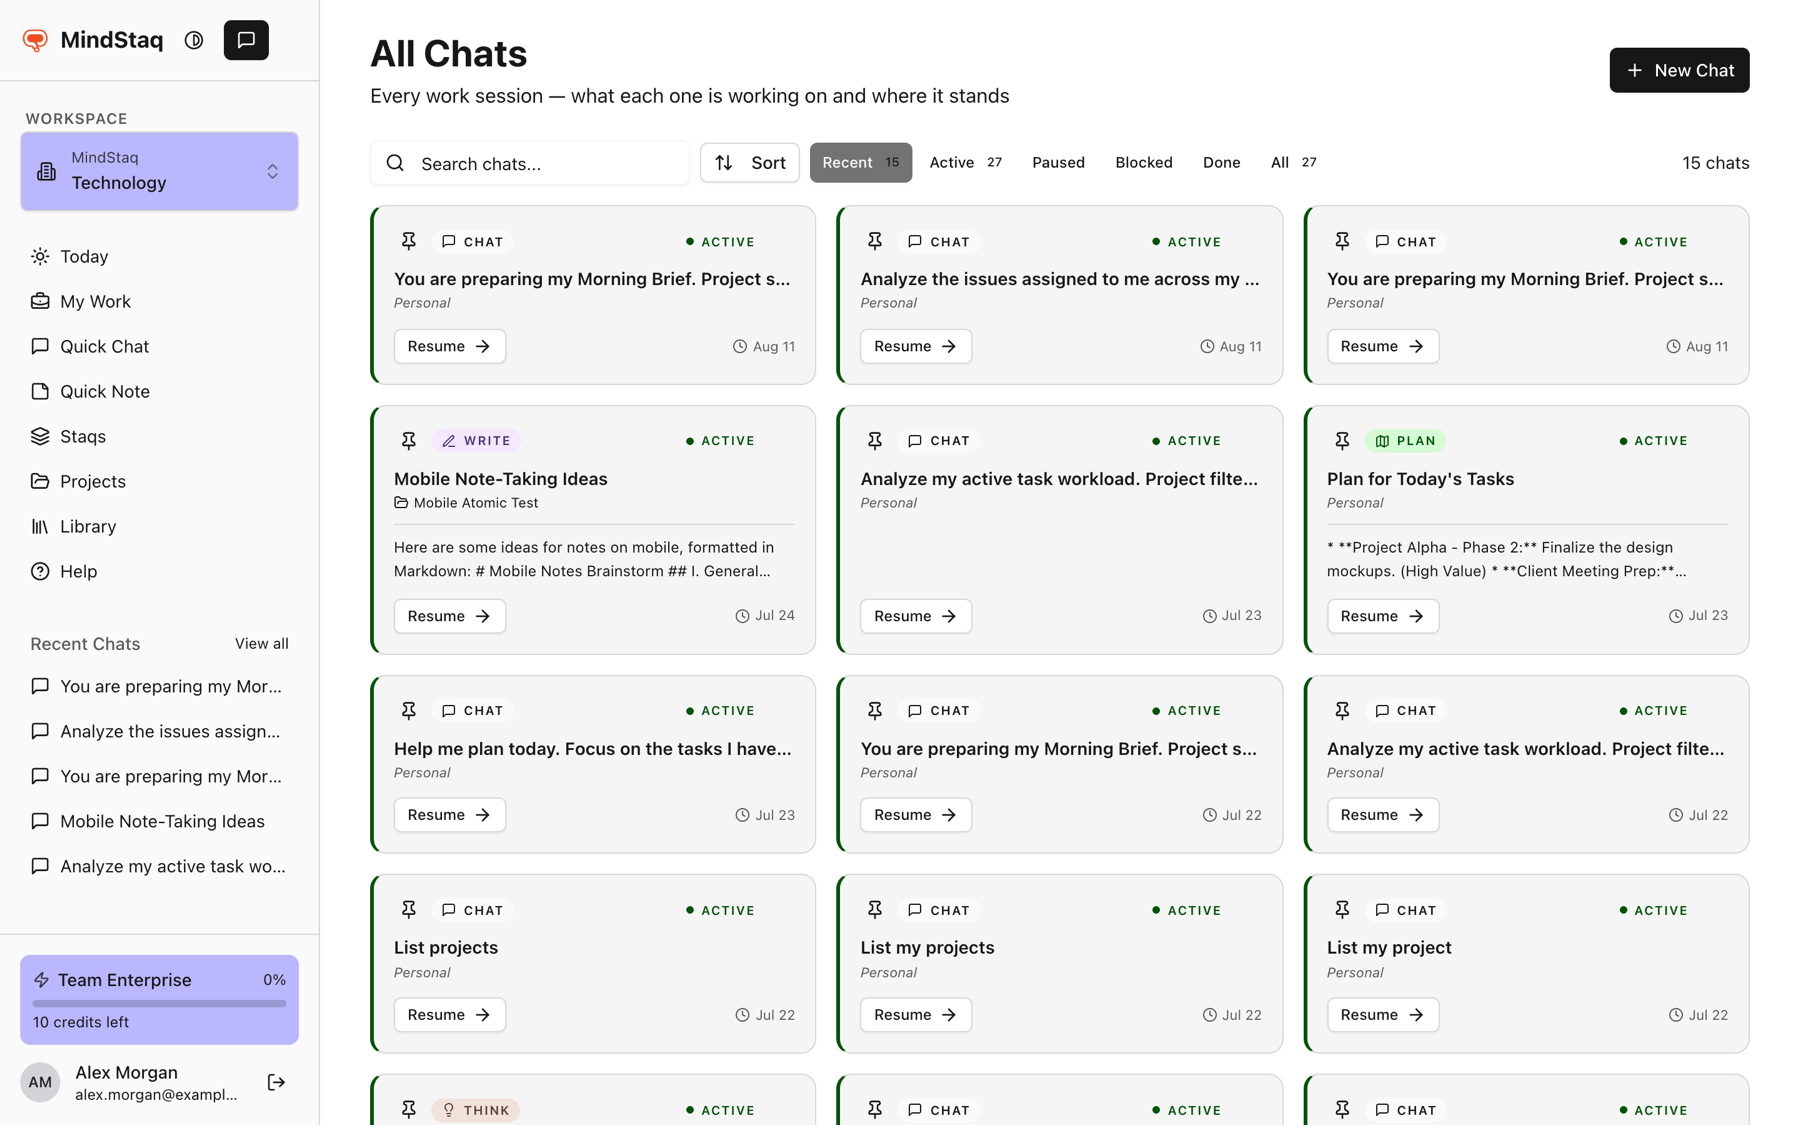Resume the Mobile Note-Taking Ideas chat
This screenshot has width=1800, height=1125.
click(450, 616)
